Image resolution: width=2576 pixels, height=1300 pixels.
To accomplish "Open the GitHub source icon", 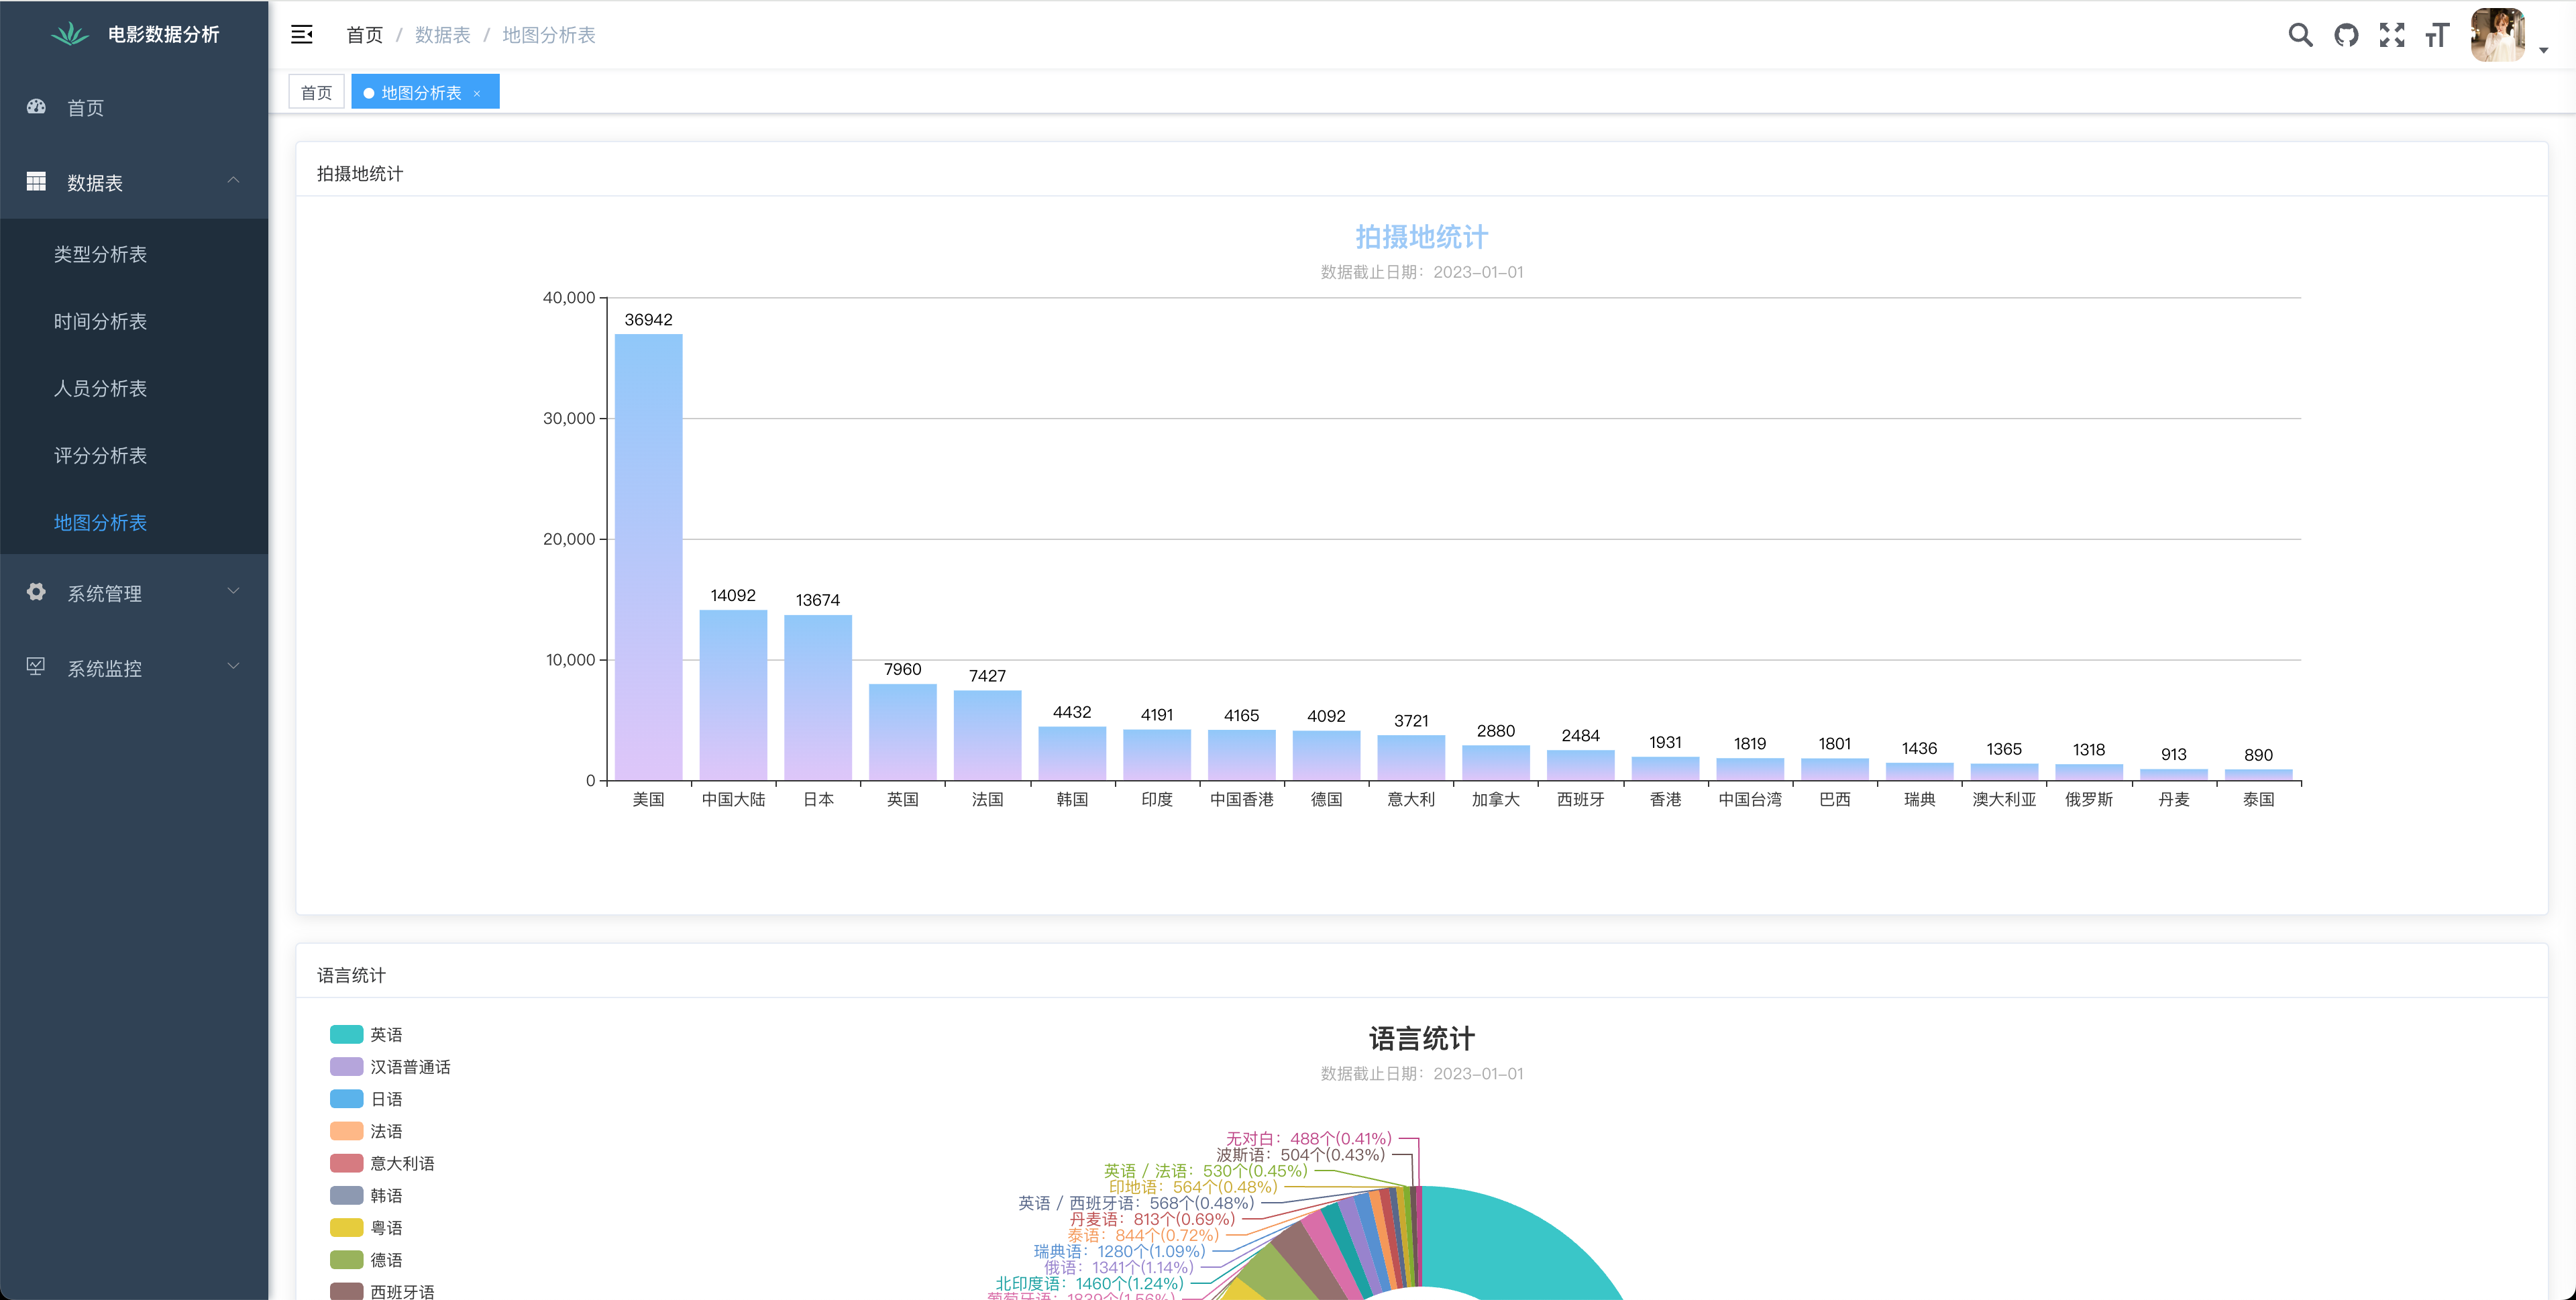I will tap(2346, 35).
